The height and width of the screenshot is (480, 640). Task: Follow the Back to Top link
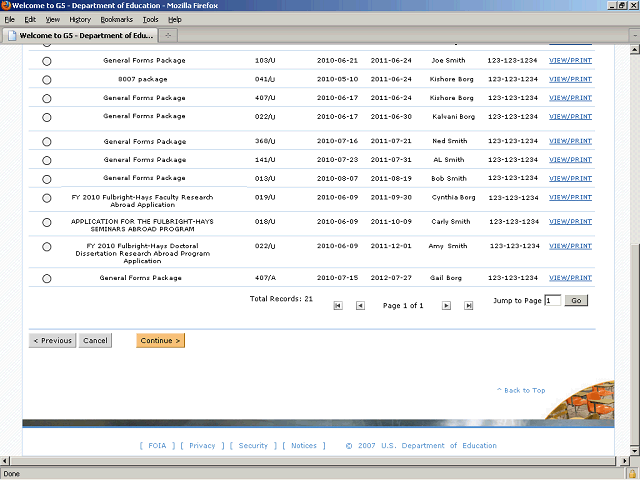click(521, 390)
